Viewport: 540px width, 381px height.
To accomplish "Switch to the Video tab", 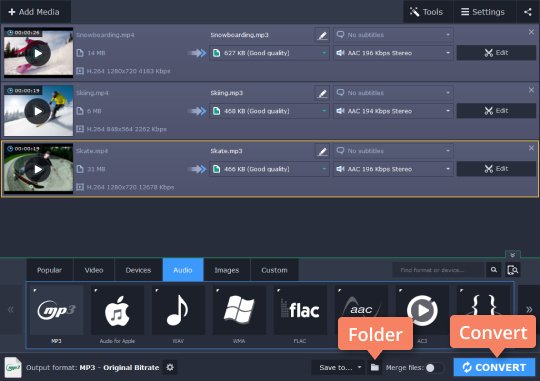I will pyautogui.click(x=94, y=270).
